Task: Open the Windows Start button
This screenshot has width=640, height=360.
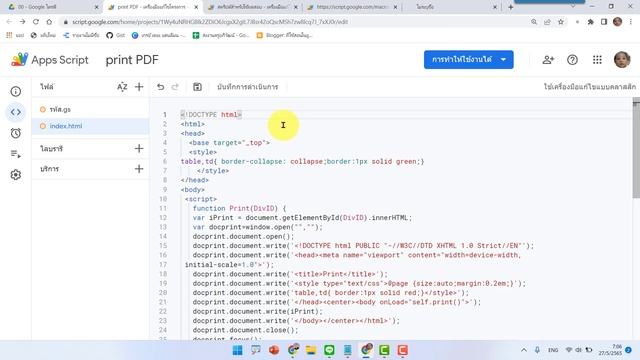Action: (237, 350)
